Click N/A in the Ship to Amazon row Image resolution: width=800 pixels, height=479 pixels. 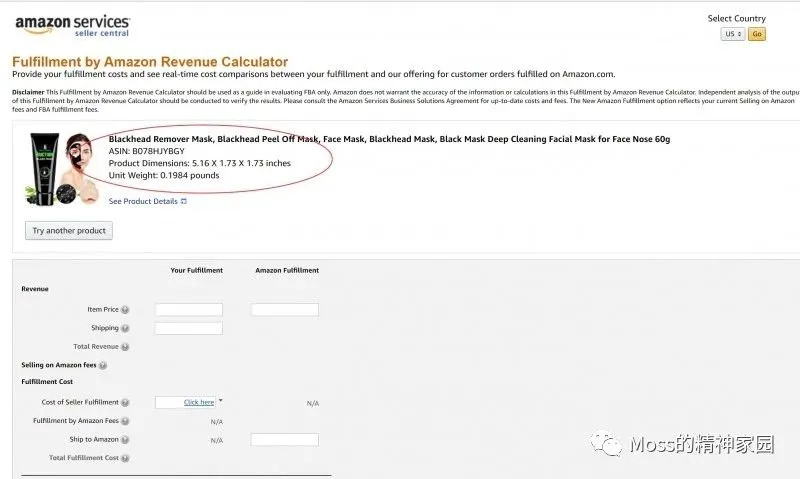point(217,440)
